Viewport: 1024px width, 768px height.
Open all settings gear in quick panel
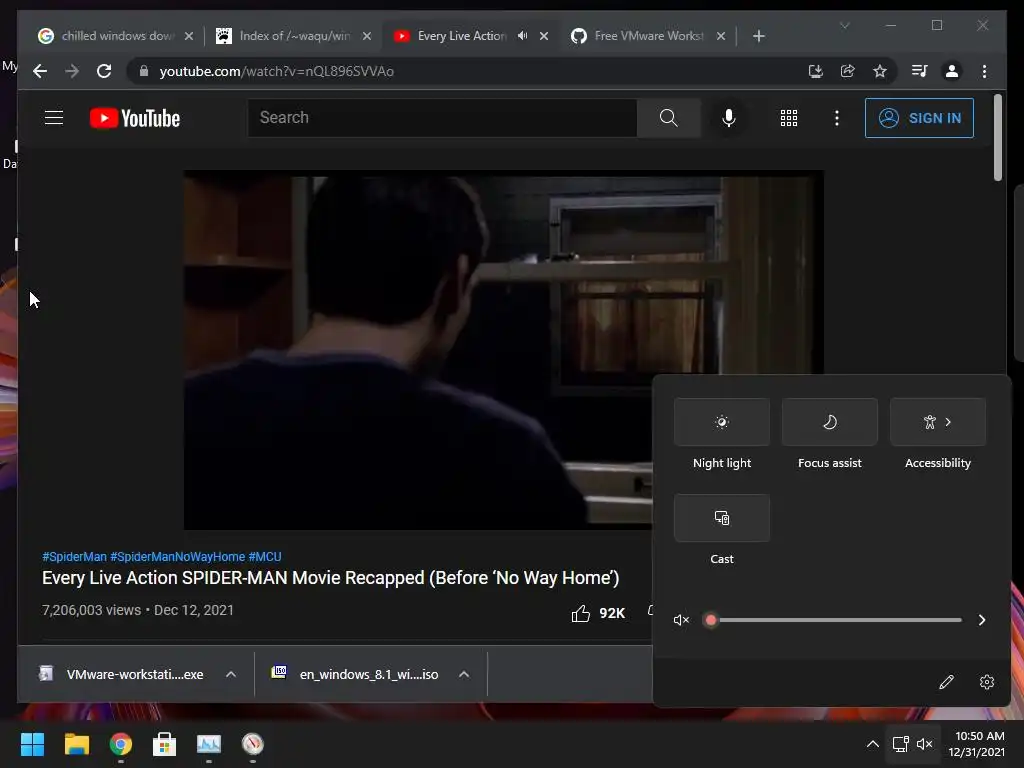point(987,682)
